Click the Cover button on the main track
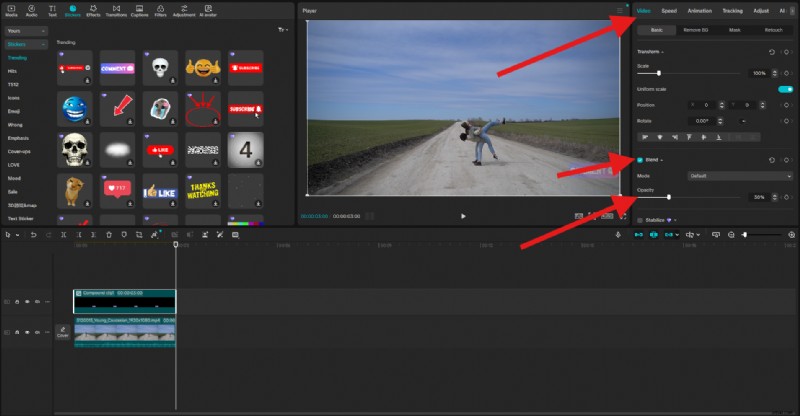 (x=63, y=332)
